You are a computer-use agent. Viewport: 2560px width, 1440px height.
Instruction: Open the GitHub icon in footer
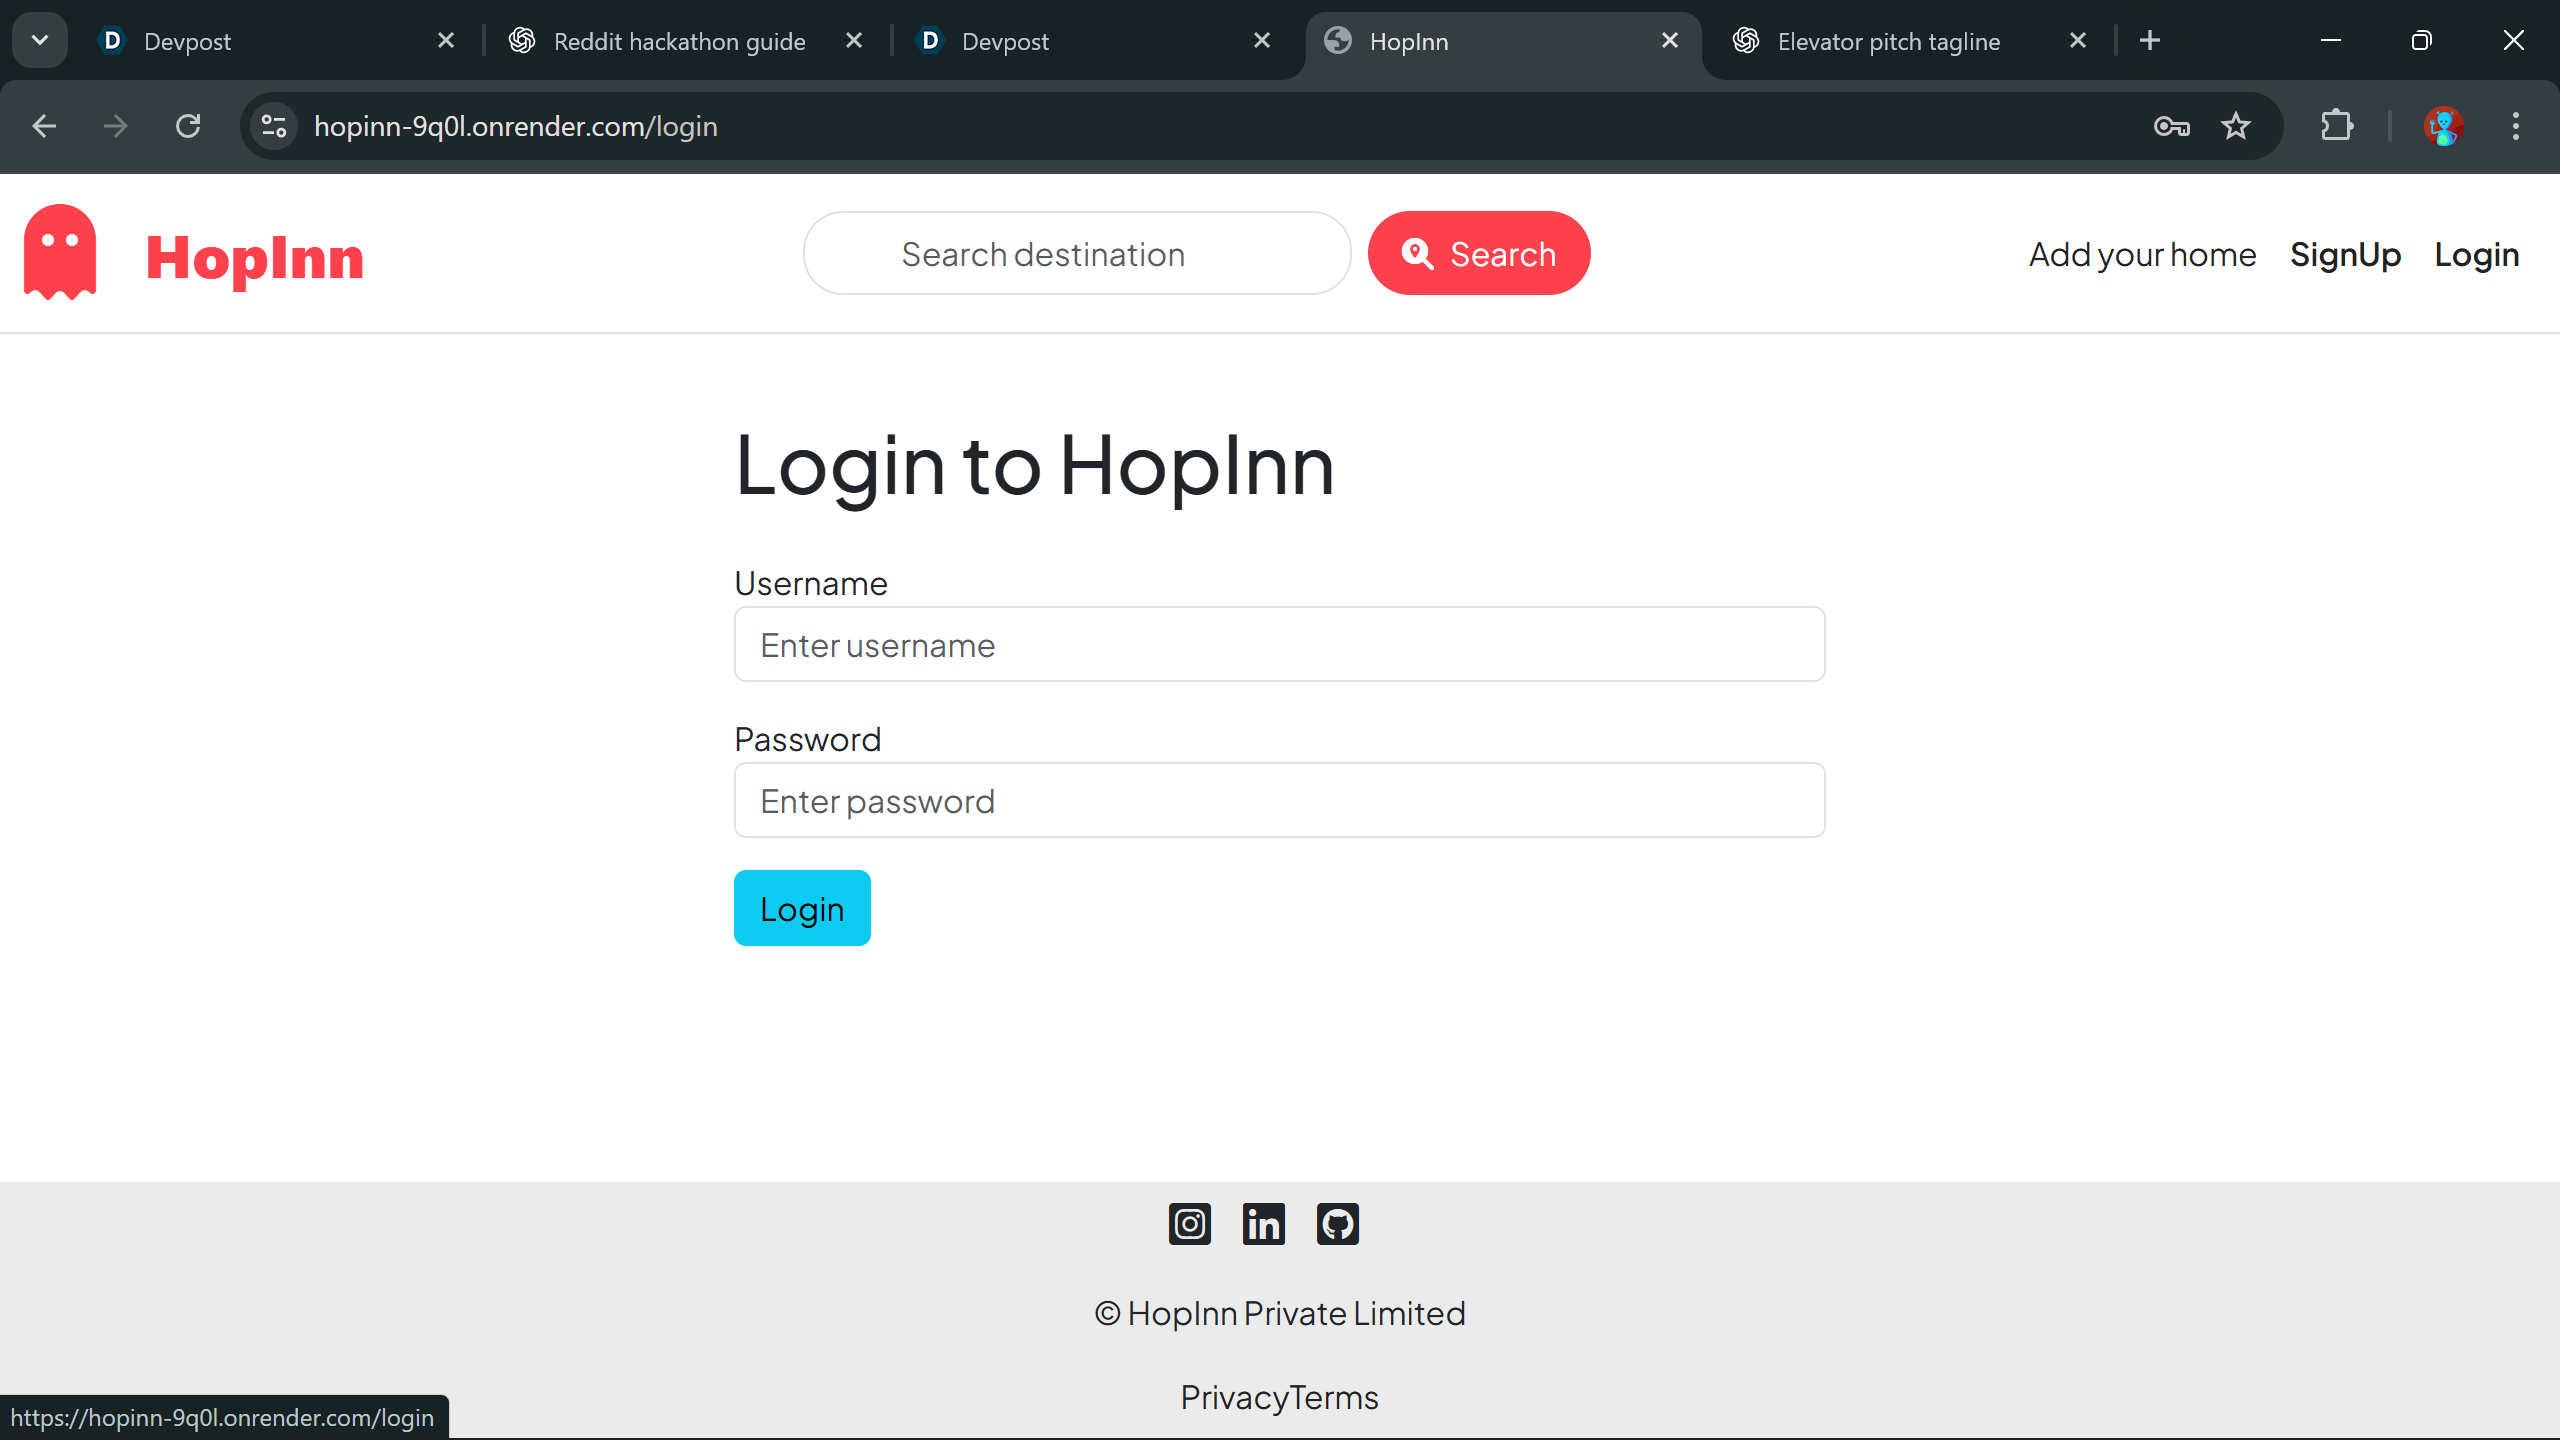pos(1337,1224)
